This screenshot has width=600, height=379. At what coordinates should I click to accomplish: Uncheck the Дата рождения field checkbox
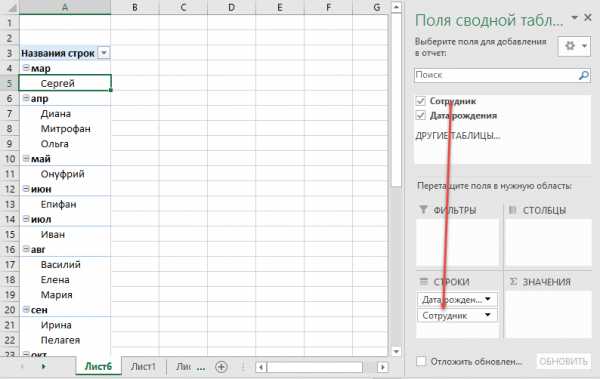pyautogui.click(x=421, y=115)
